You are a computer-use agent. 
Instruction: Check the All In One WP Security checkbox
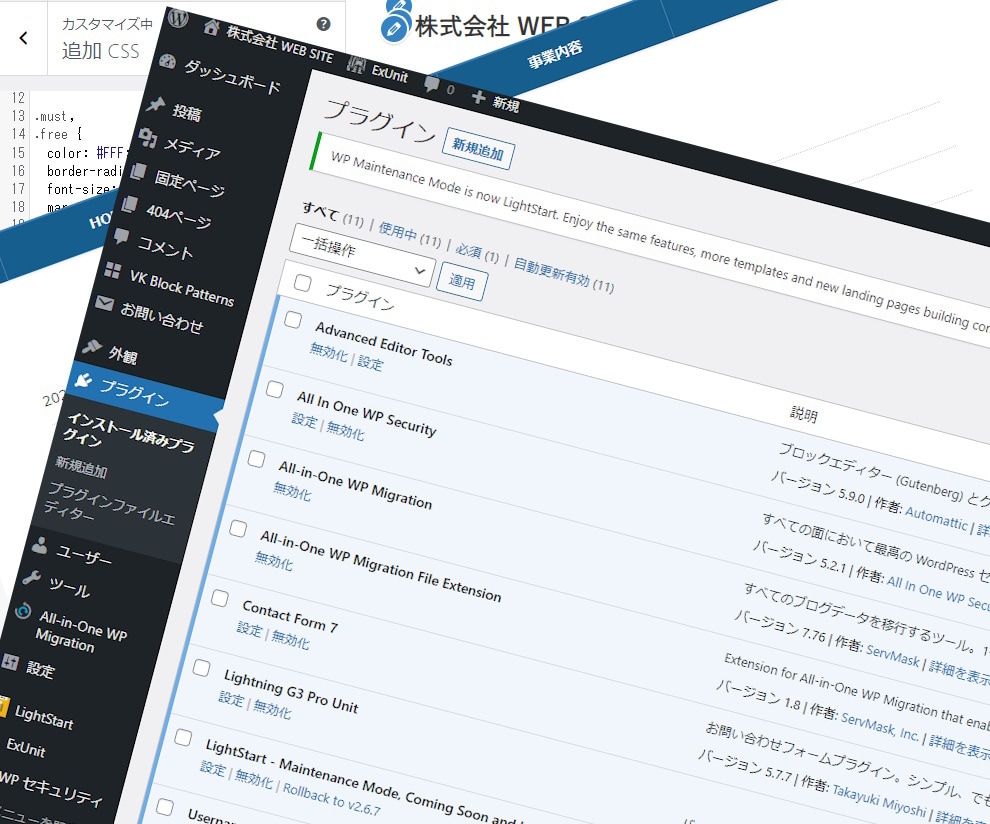[x=275, y=389]
